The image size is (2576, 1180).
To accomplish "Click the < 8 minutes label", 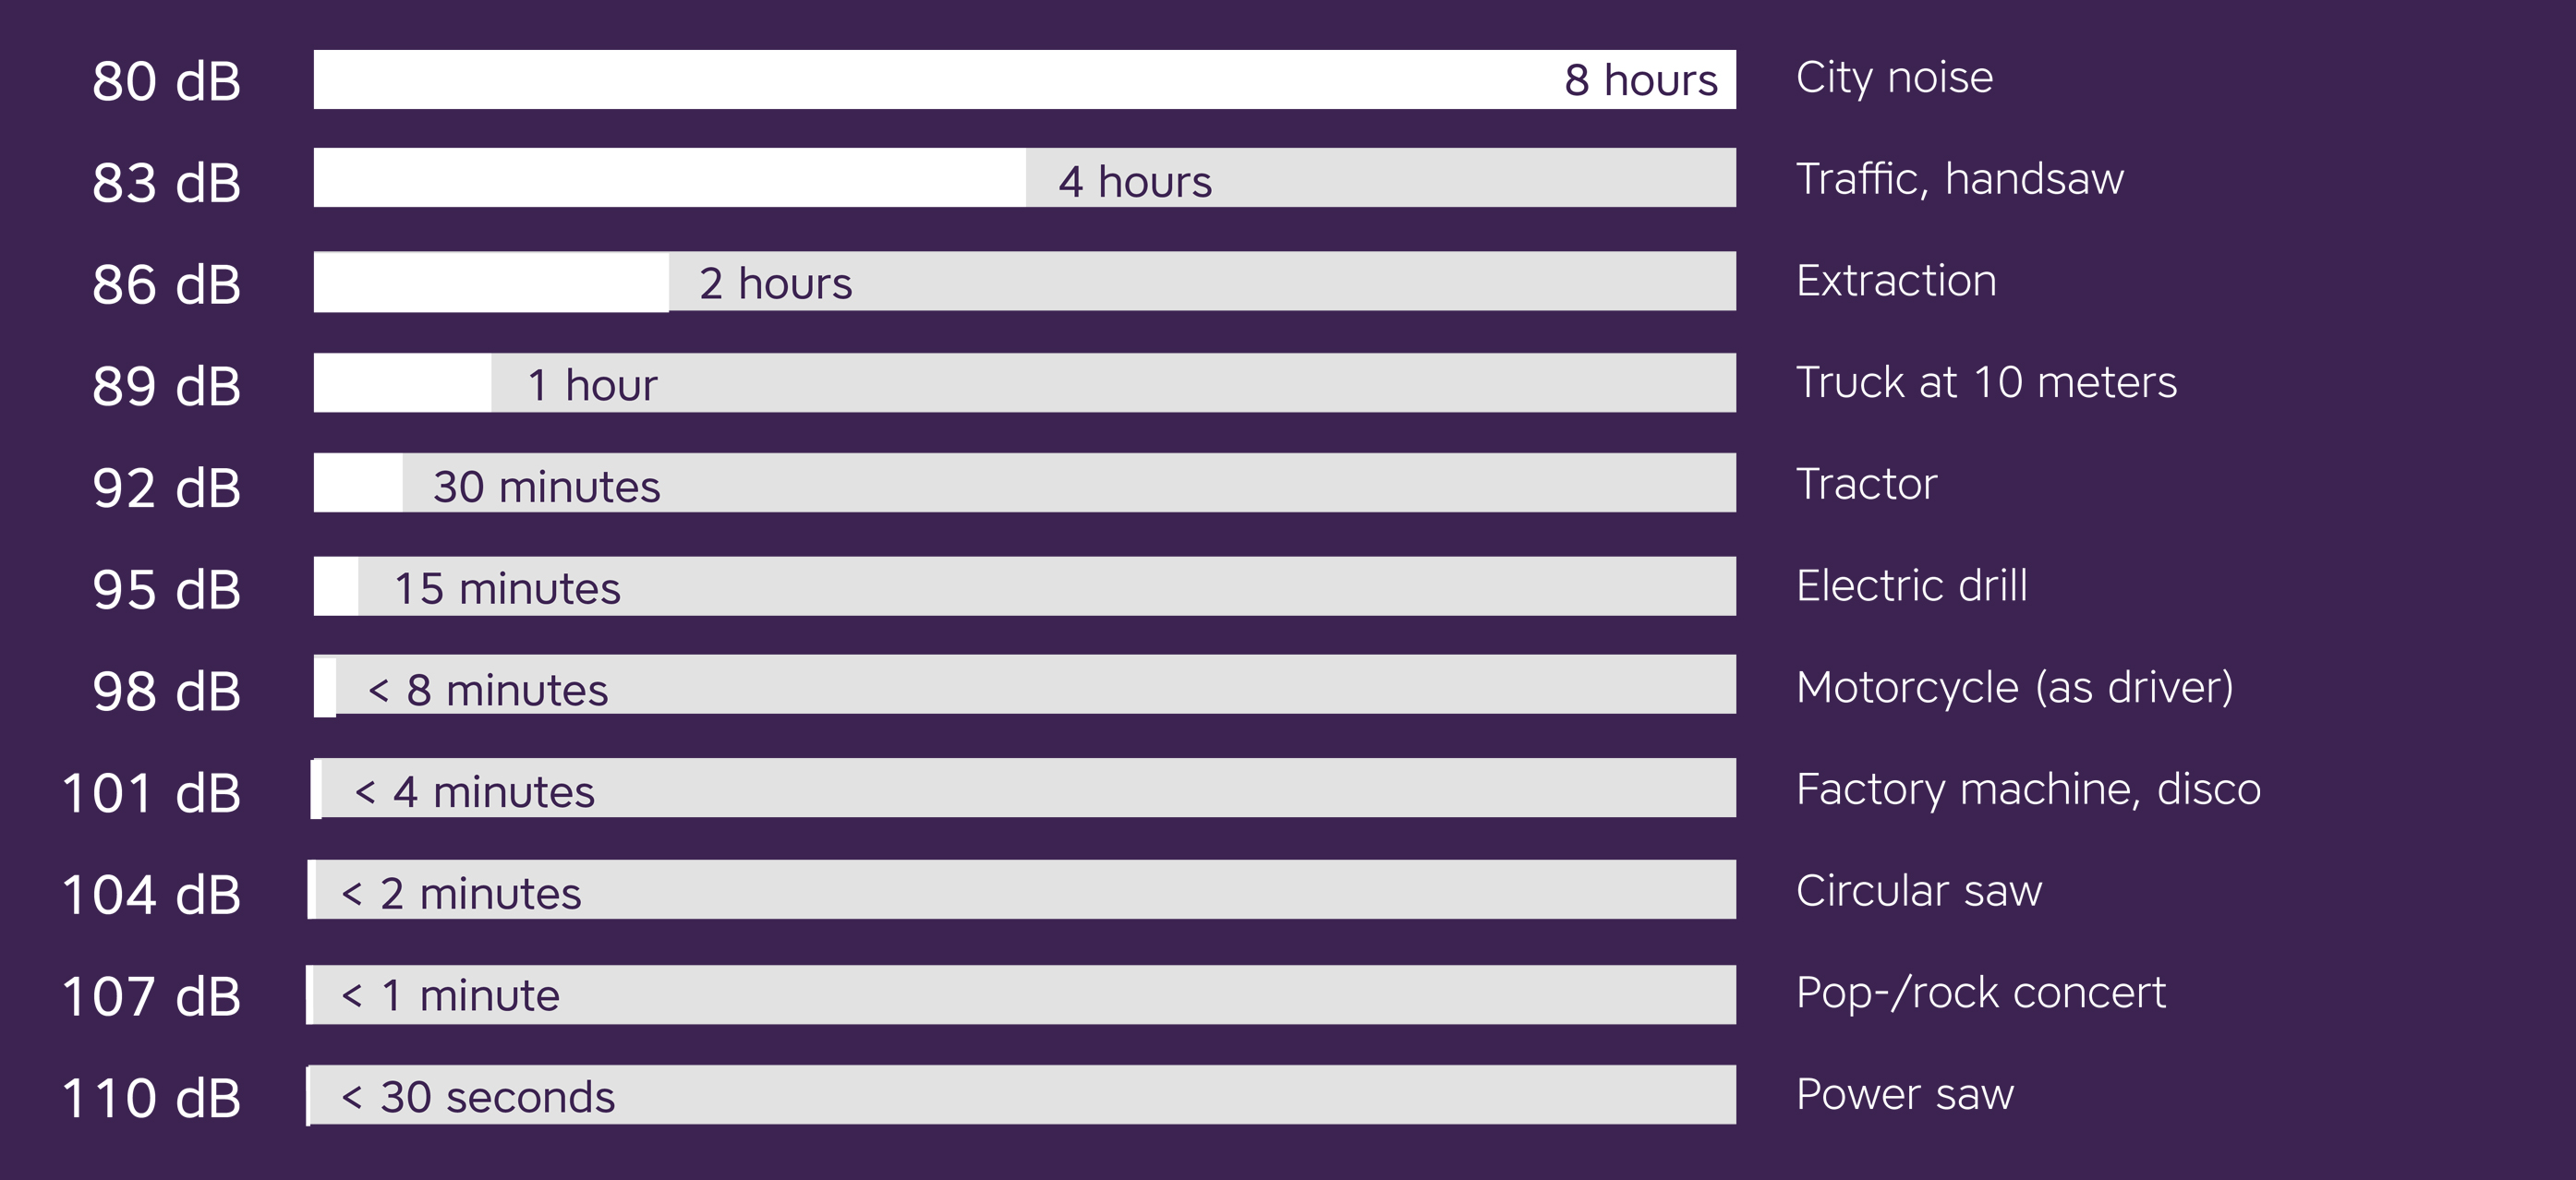I will (488, 691).
